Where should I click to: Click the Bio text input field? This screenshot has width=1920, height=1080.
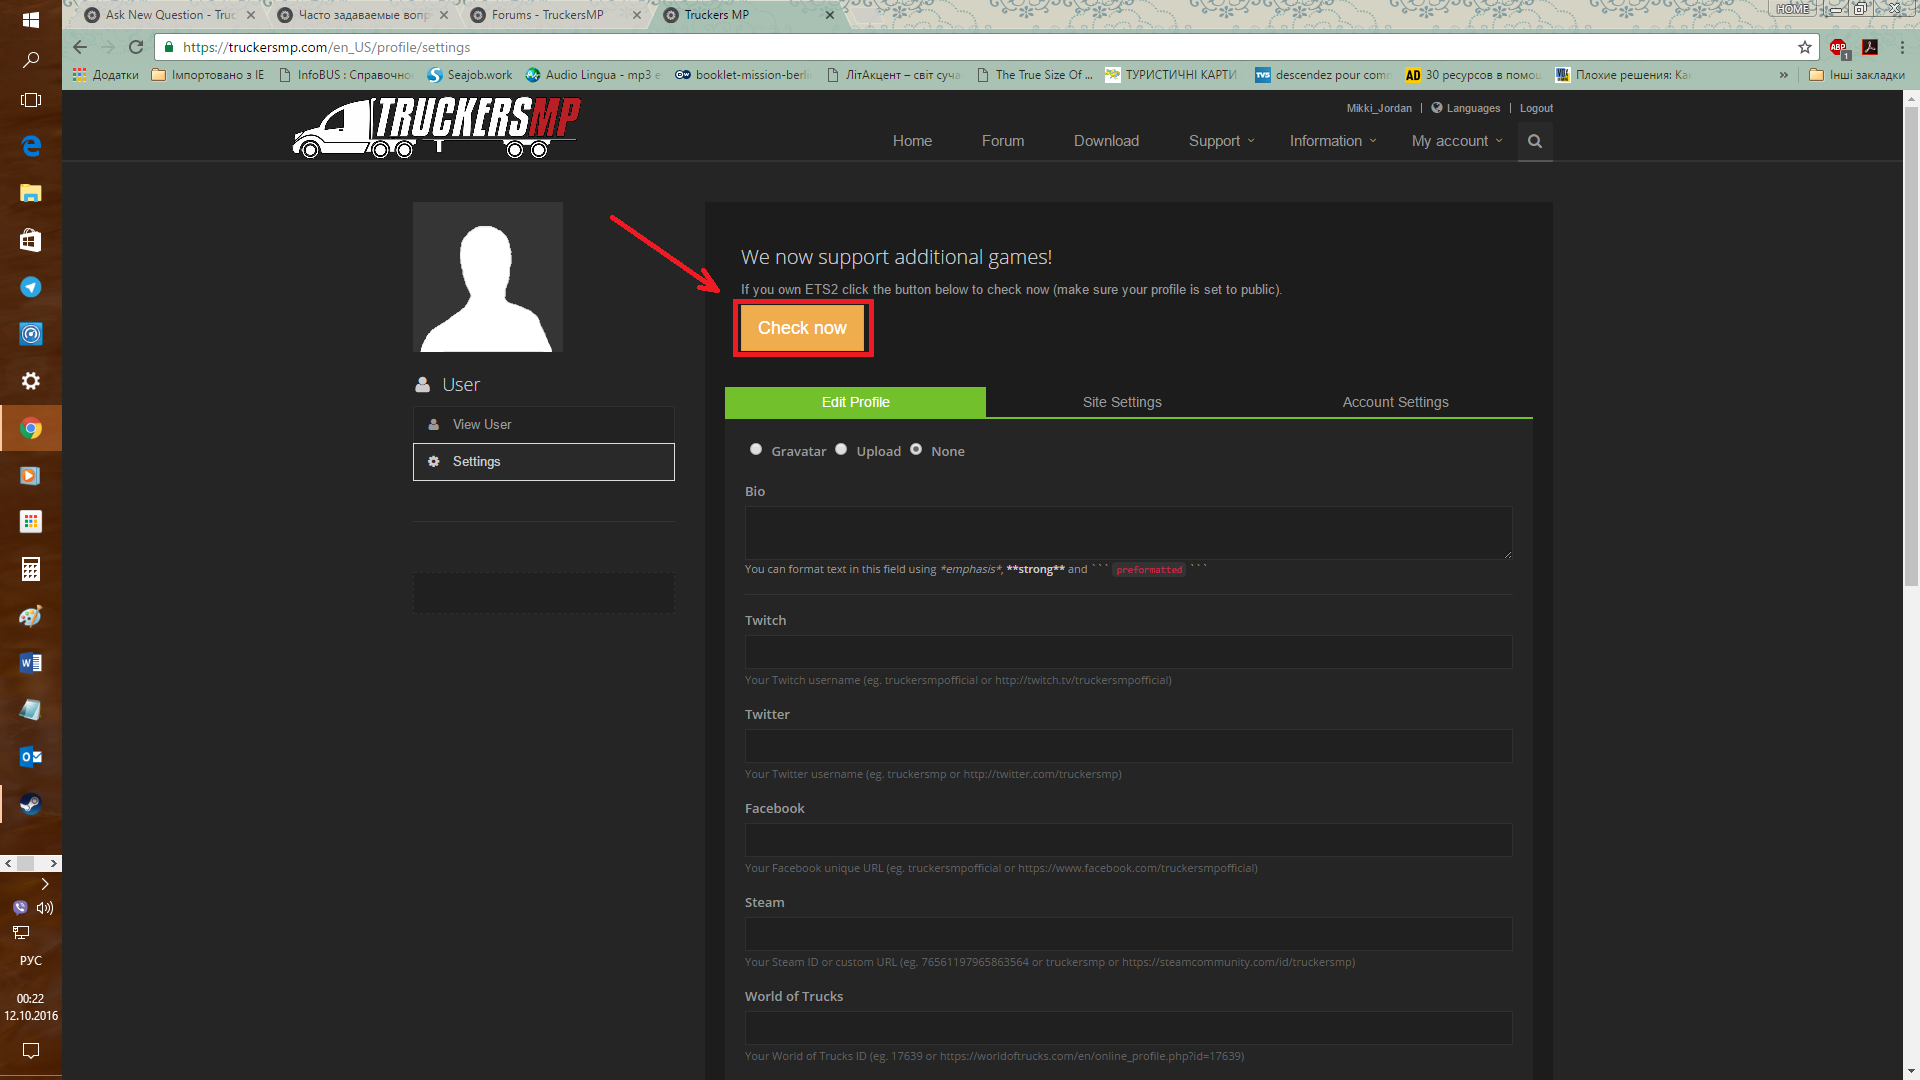(1127, 529)
